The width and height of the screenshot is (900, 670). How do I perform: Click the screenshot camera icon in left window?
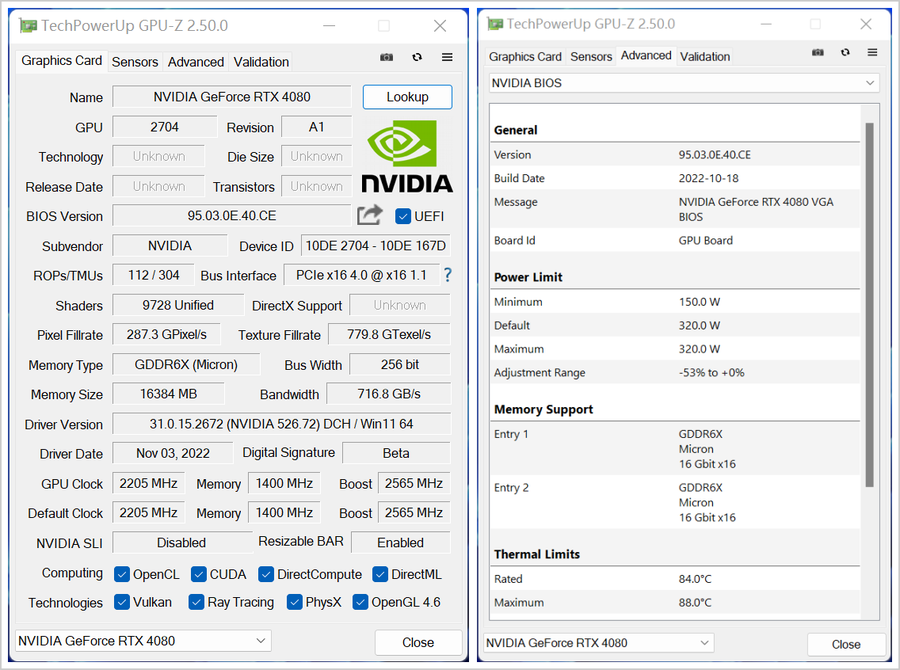(x=387, y=58)
